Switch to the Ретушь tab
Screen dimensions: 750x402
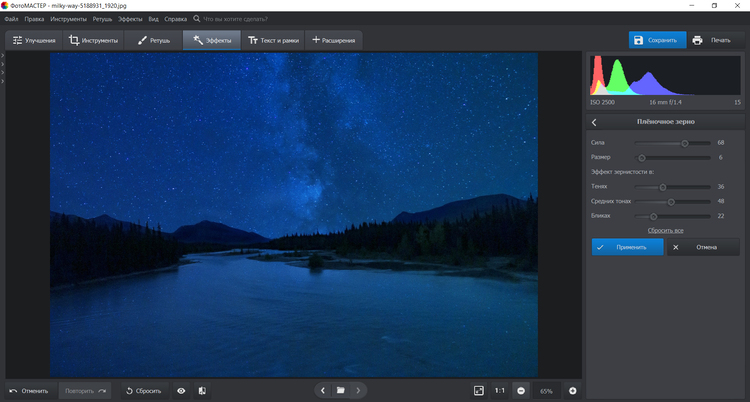coord(154,40)
